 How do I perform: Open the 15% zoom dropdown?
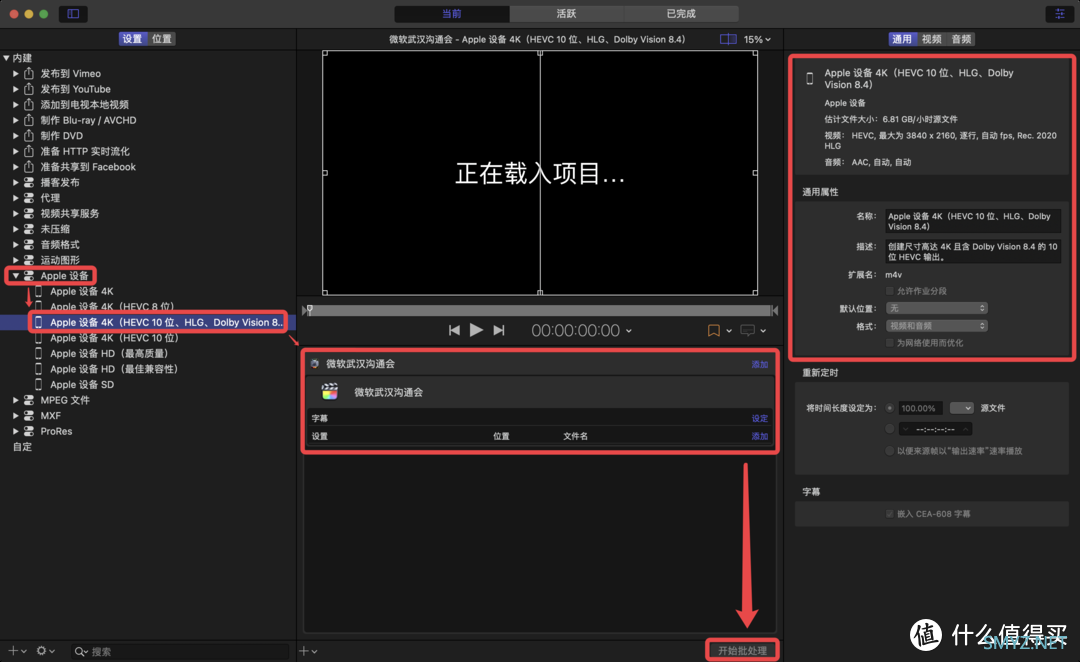(757, 39)
